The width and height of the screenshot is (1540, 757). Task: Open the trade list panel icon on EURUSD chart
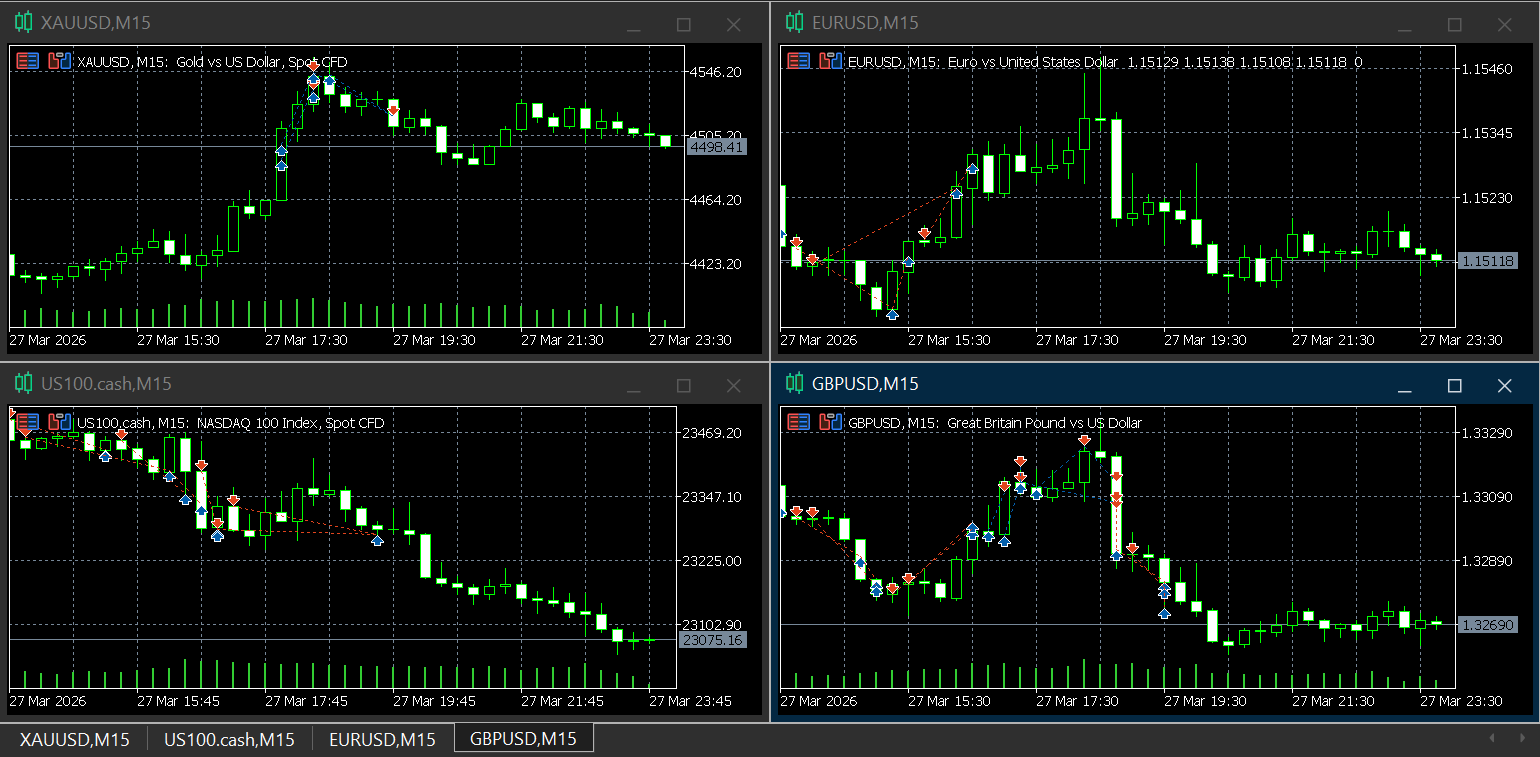click(x=799, y=60)
